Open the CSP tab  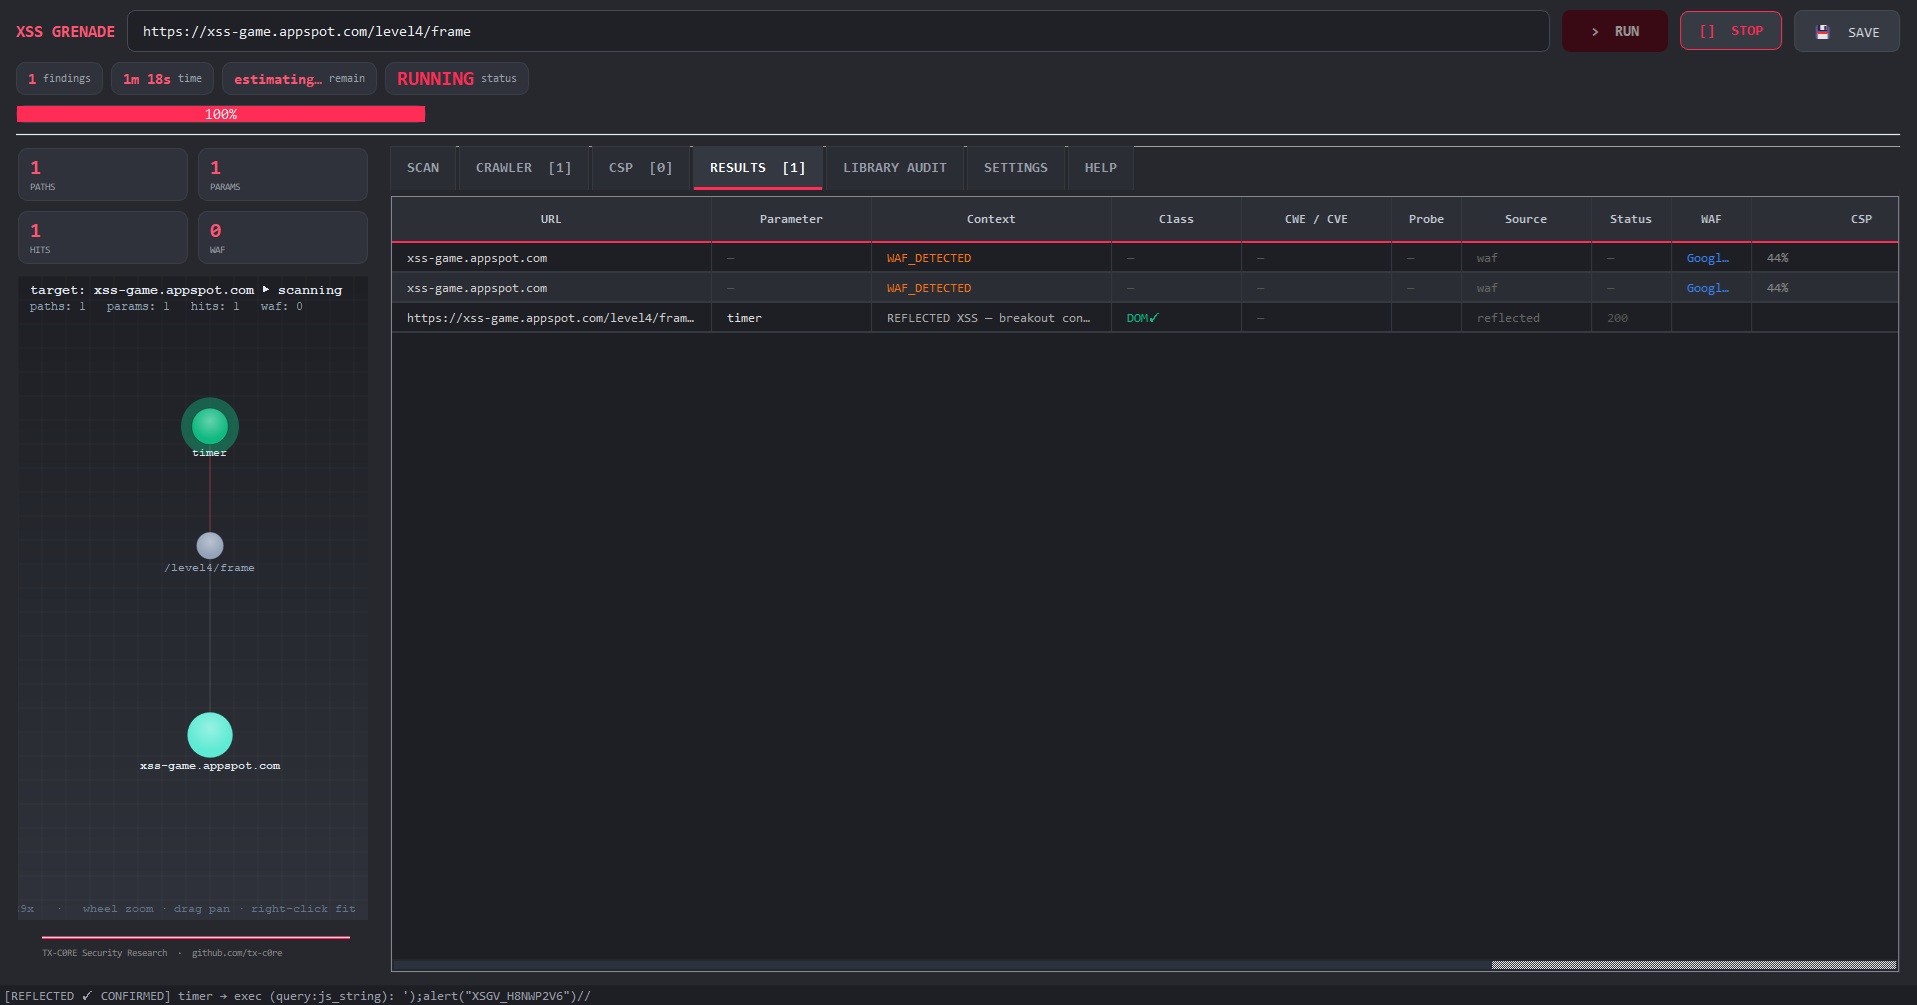pos(640,168)
